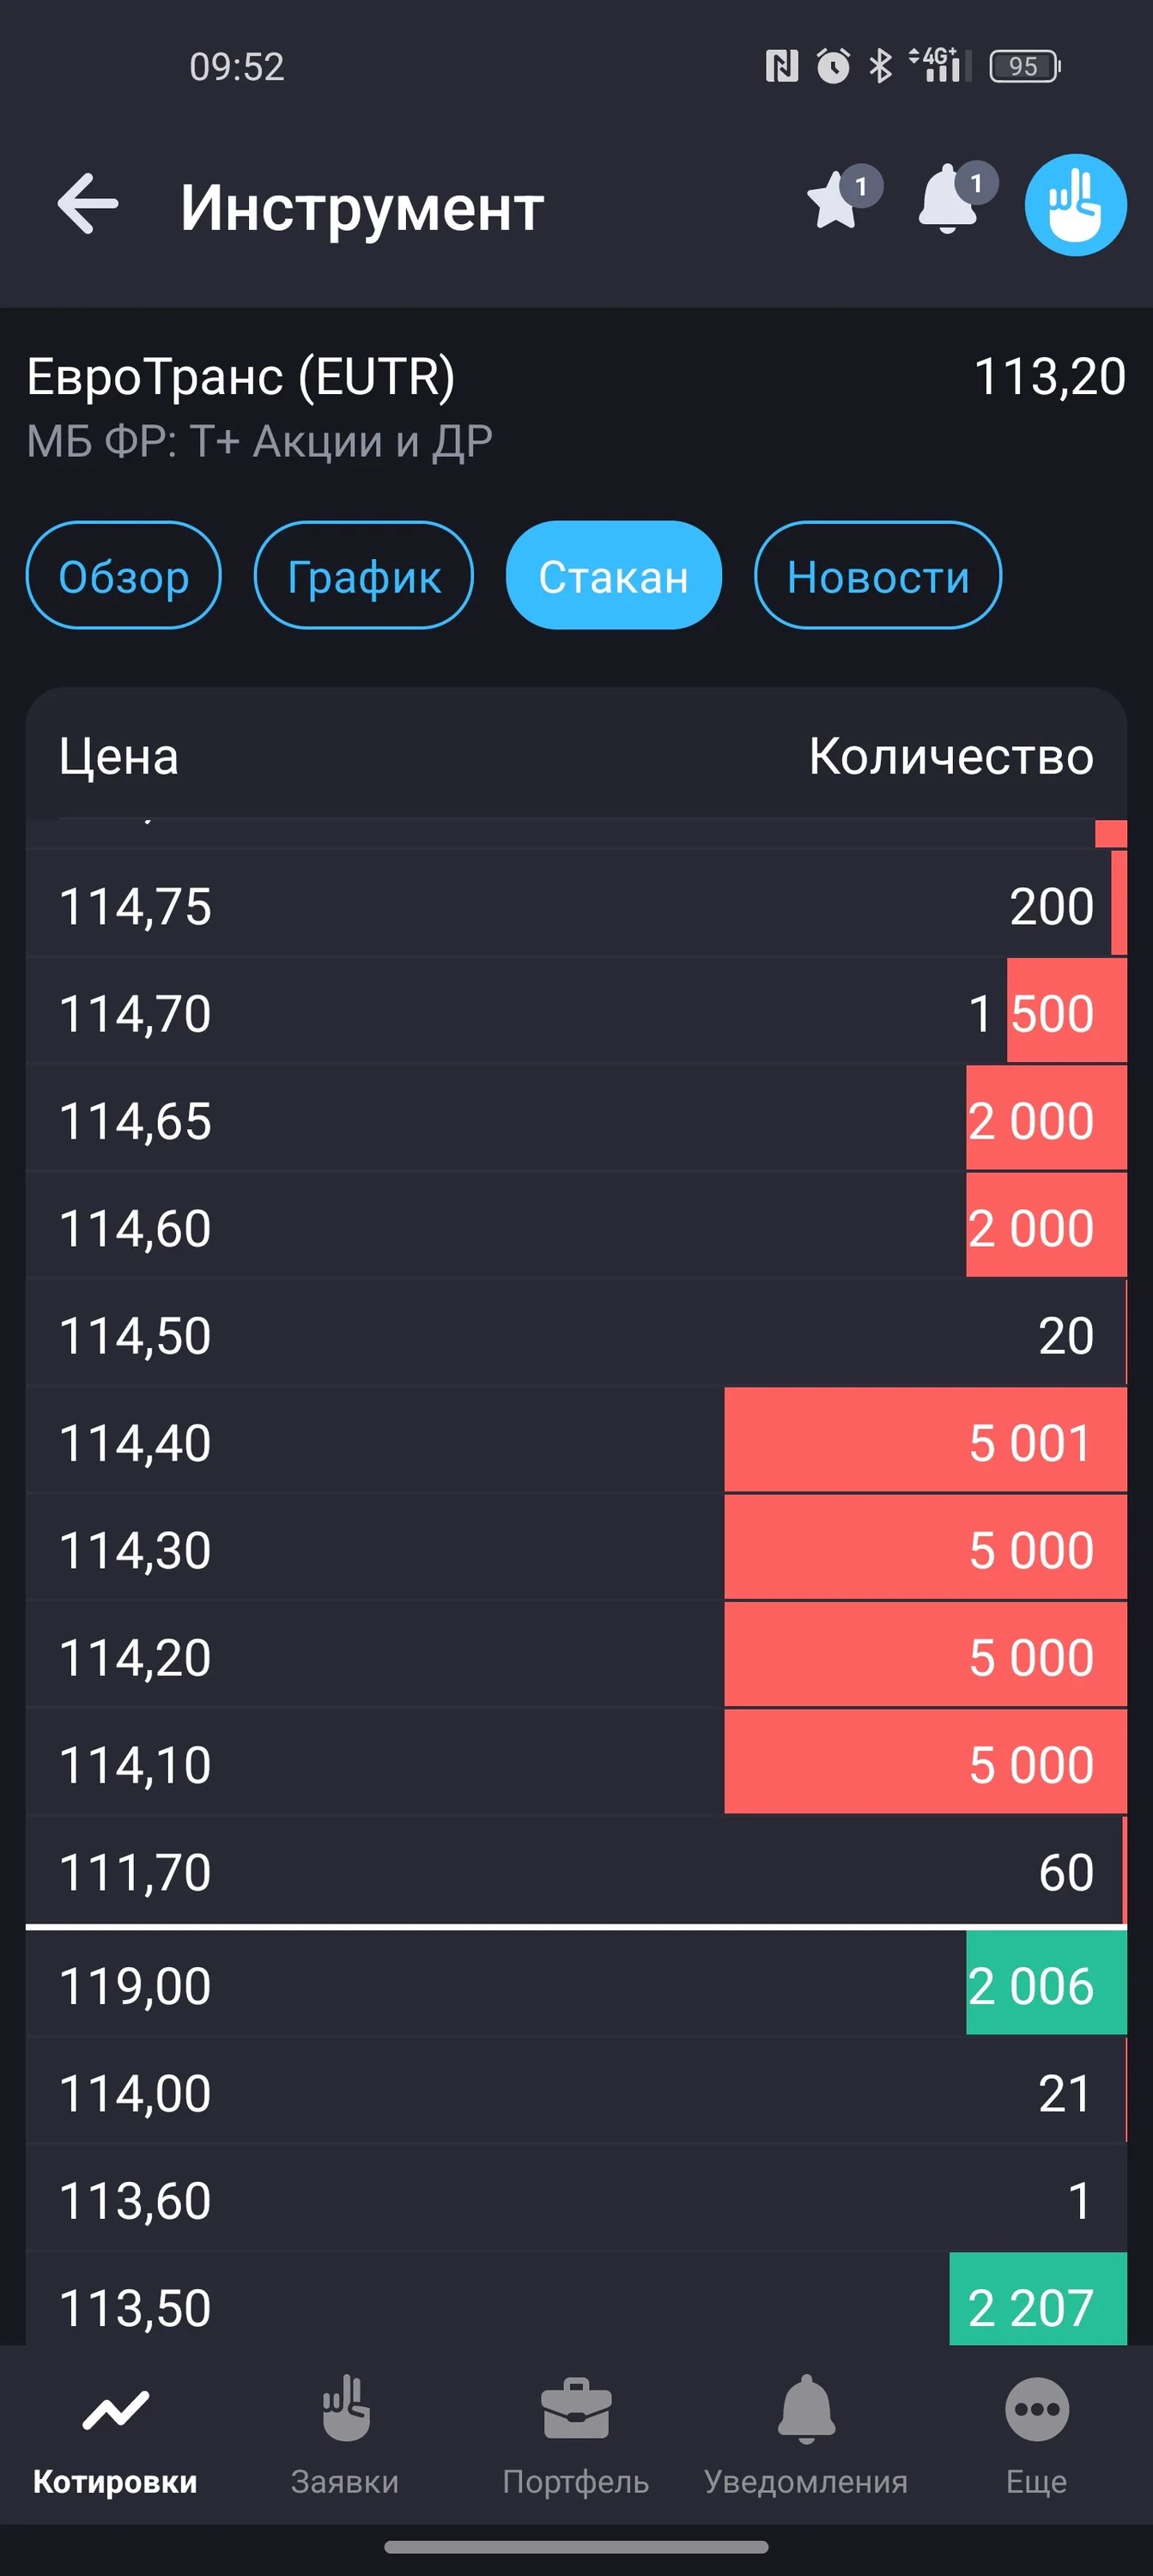Open Портфель briefcase icon
The width and height of the screenshot is (1153, 2576).
coord(576,2410)
